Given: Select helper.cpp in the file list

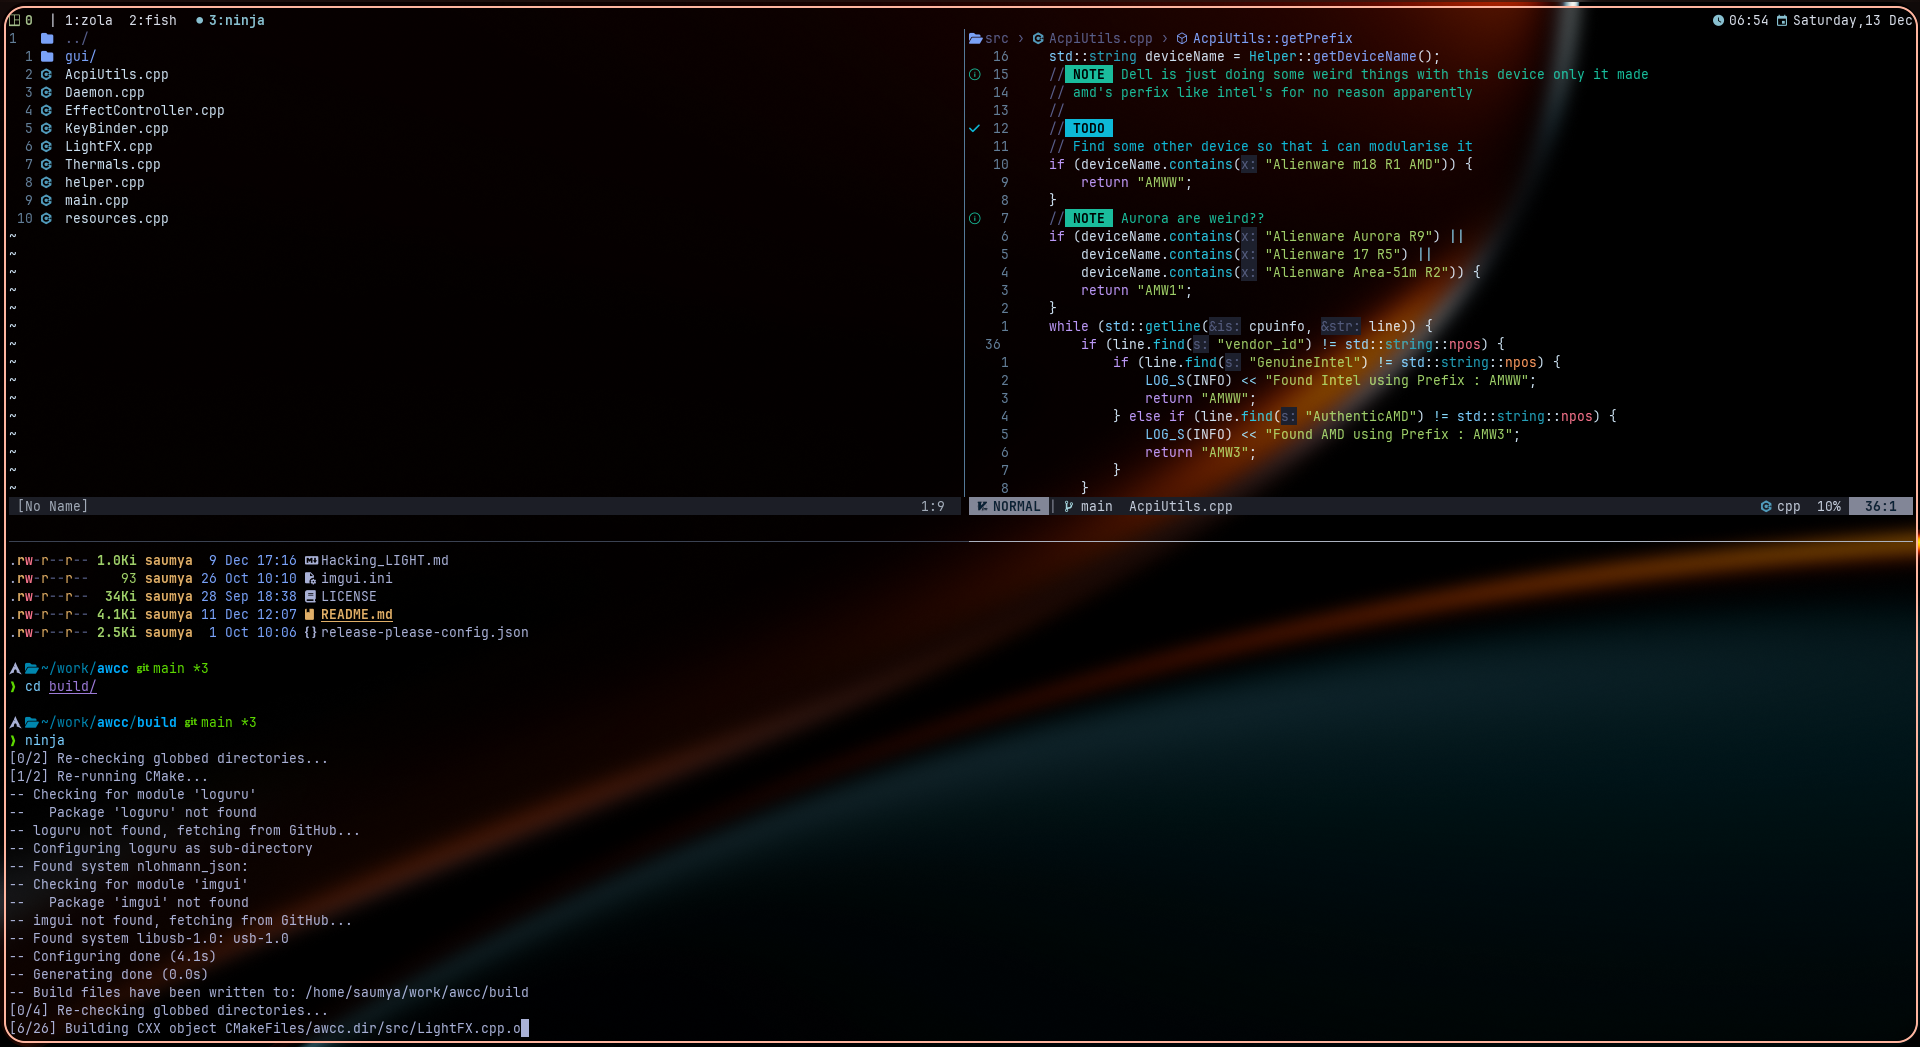Looking at the screenshot, I should [x=105, y=182].
